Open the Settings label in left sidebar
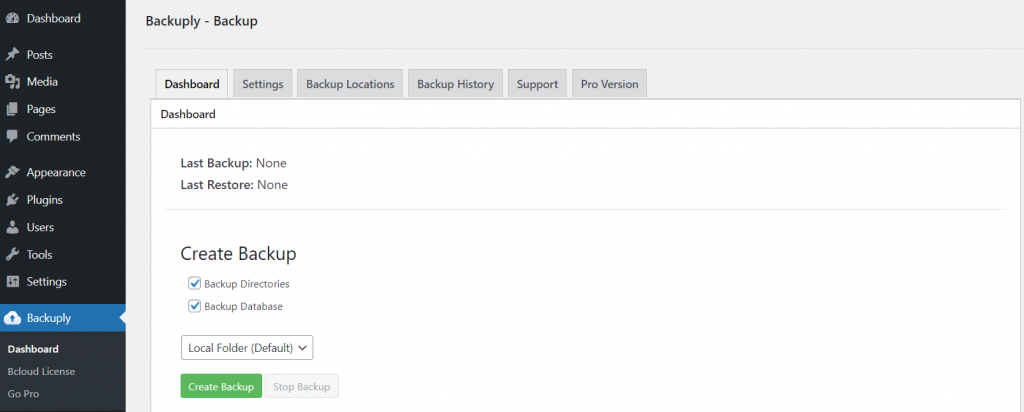The image size is (1024, 412). point(46,283)
